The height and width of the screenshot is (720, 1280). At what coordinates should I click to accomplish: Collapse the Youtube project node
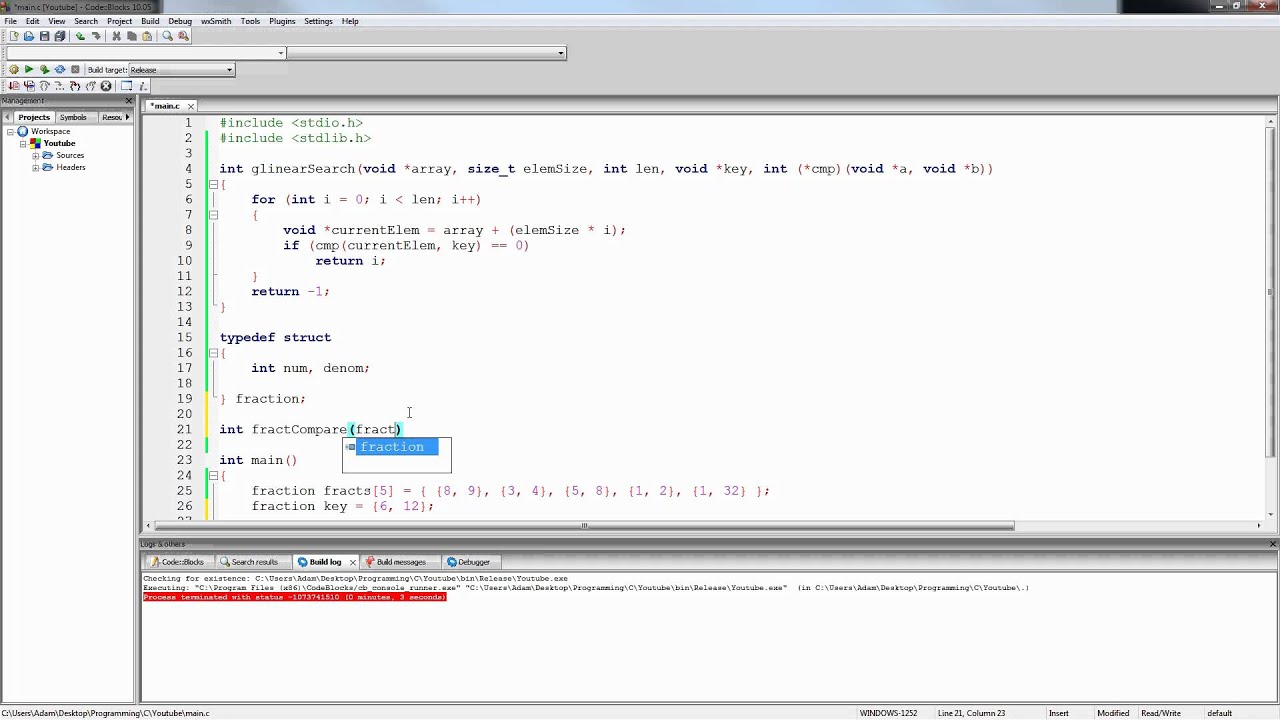[23, 143]
